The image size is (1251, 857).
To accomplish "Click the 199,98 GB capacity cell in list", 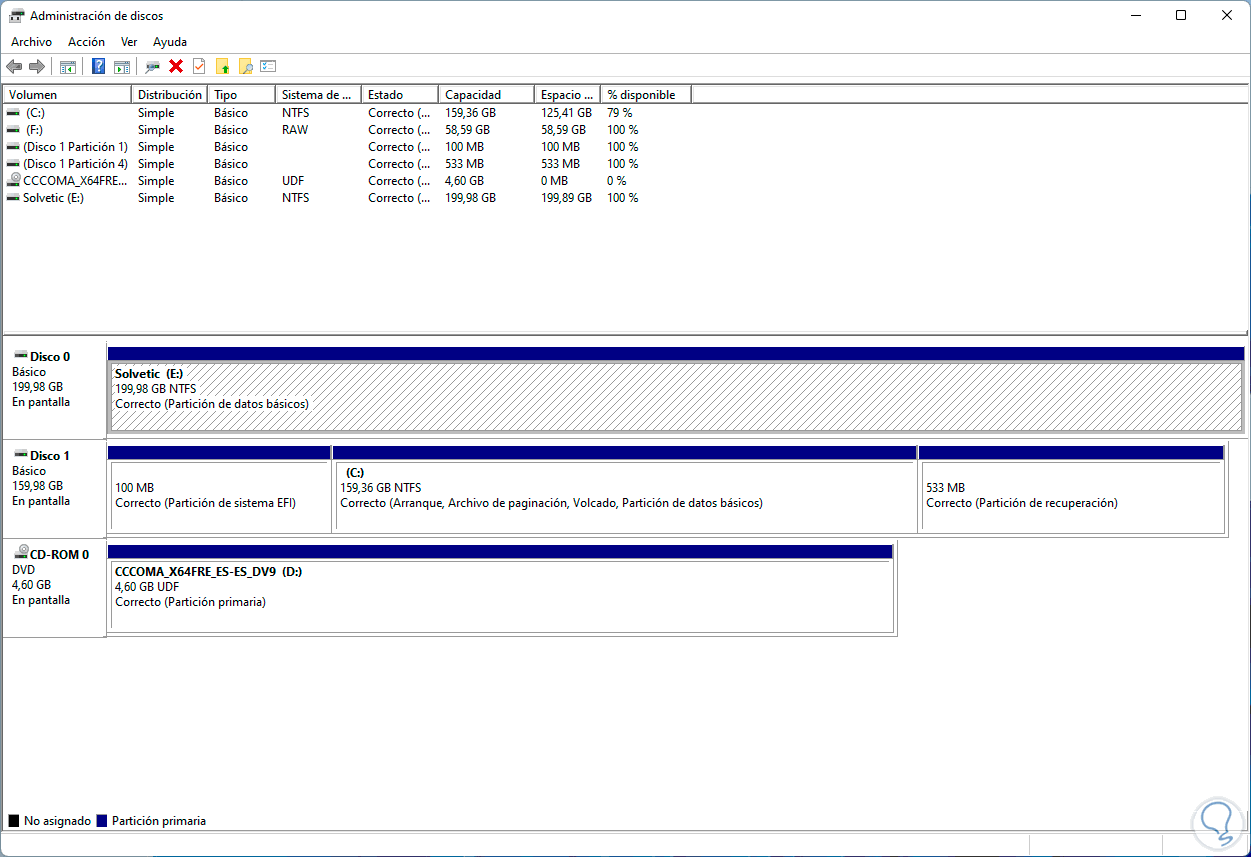I will click(x=470, y=198).
